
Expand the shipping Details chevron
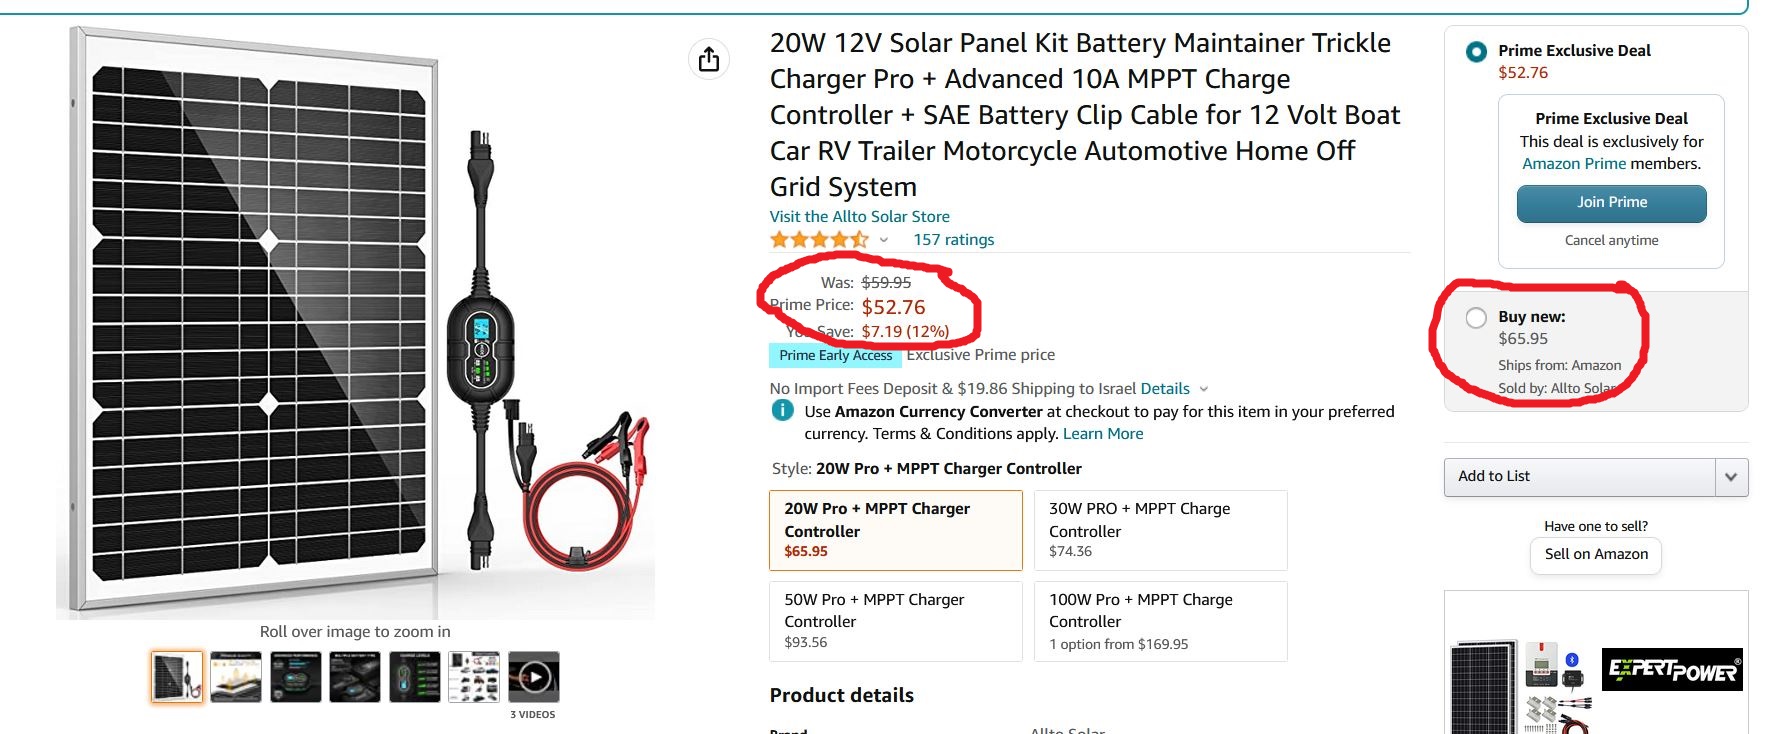(1204, 389)
